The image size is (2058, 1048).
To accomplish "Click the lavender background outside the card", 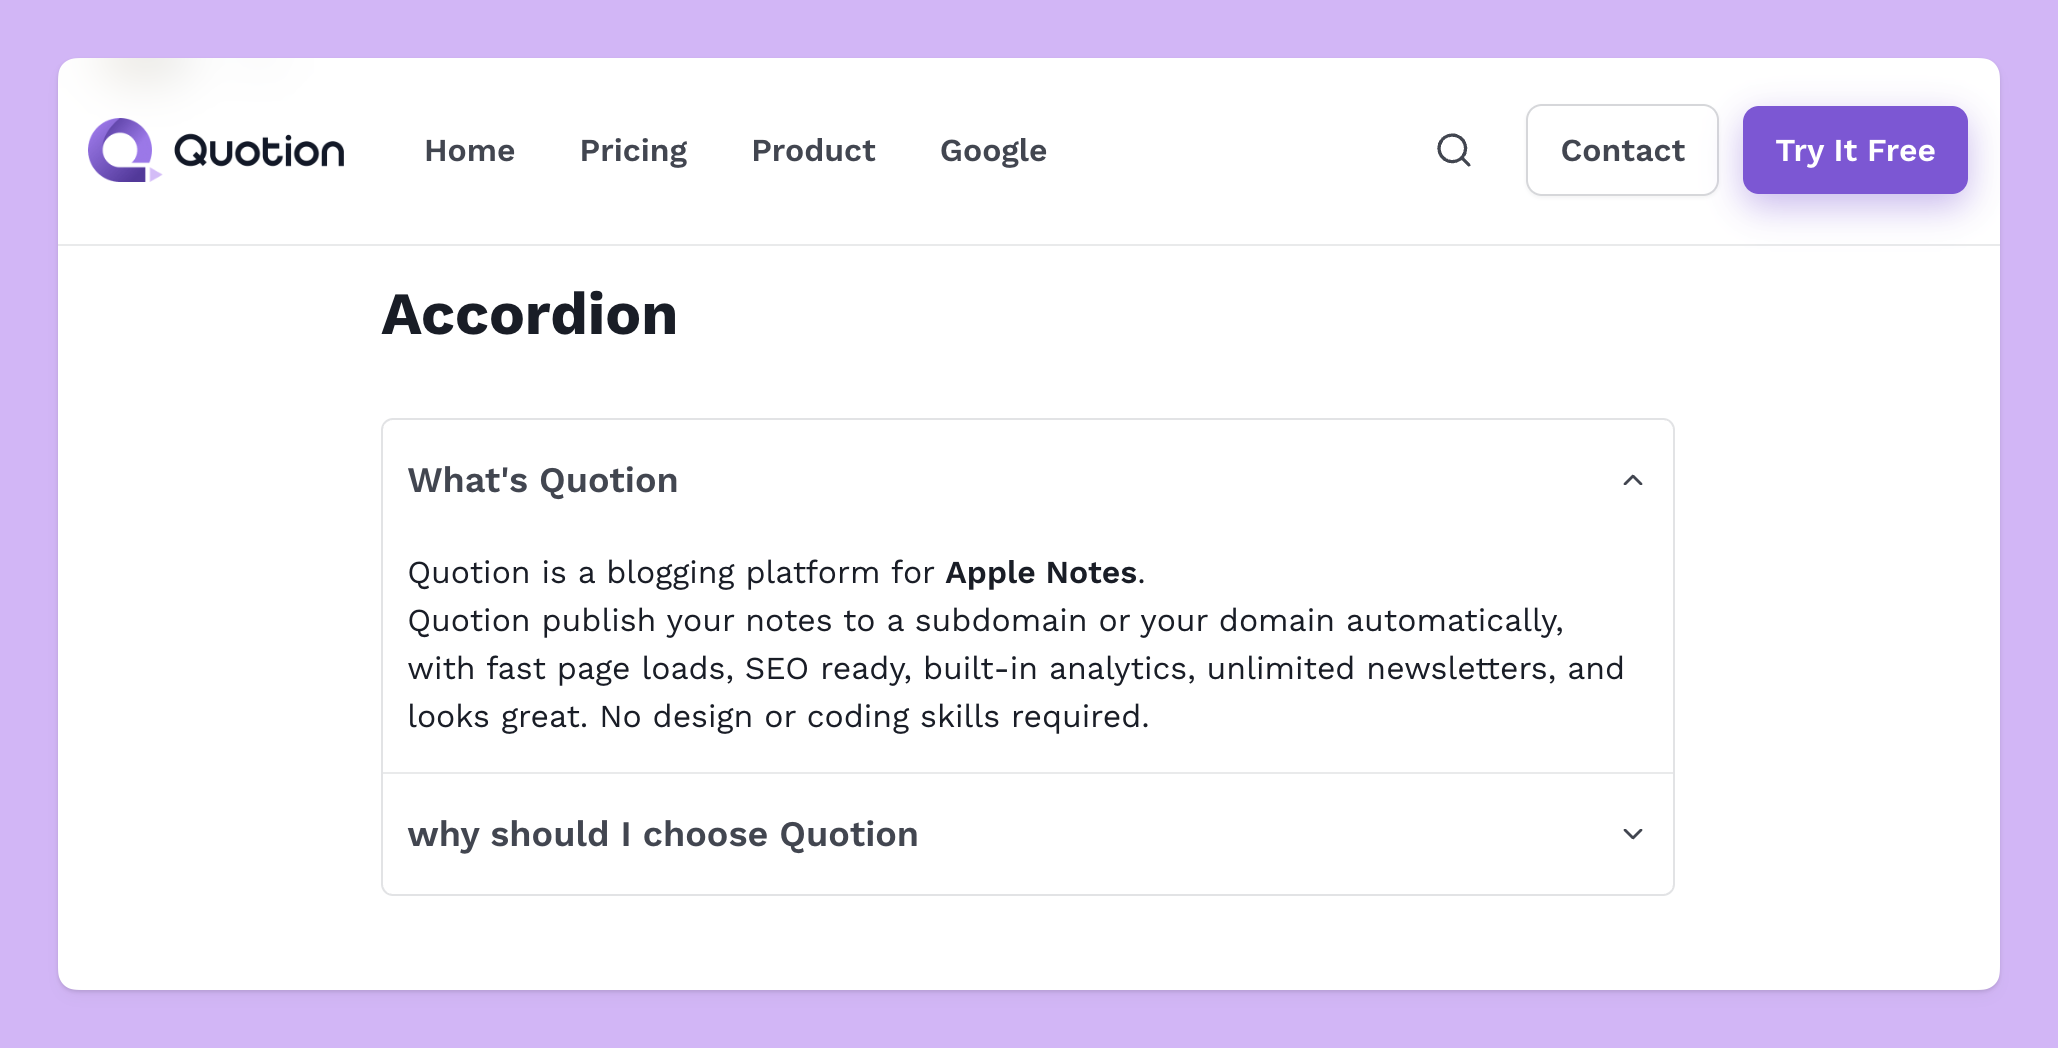I will pos(1029,1020).
